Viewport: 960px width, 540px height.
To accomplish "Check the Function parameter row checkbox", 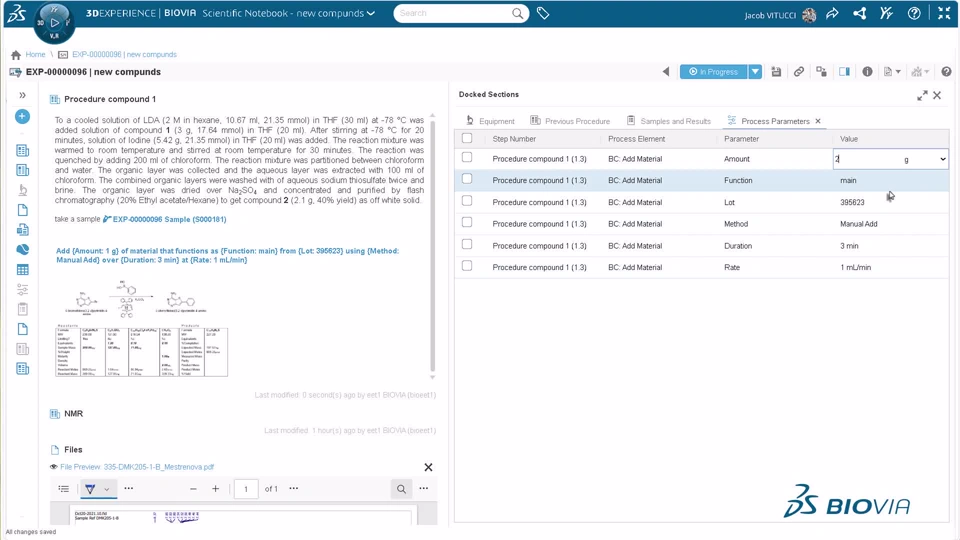I will click(467, 179).
